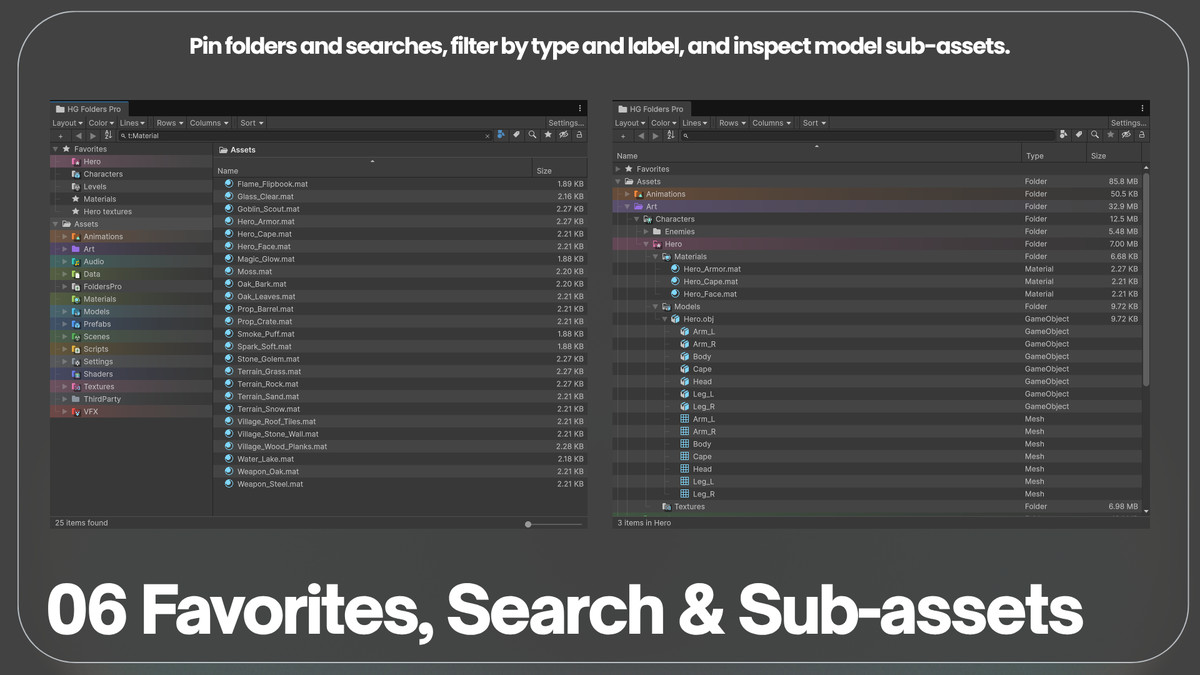The width and height of the screenshot is (1200, 675).
Task: Click the A-Z sort icon in left panel
Action: [107, 135]
